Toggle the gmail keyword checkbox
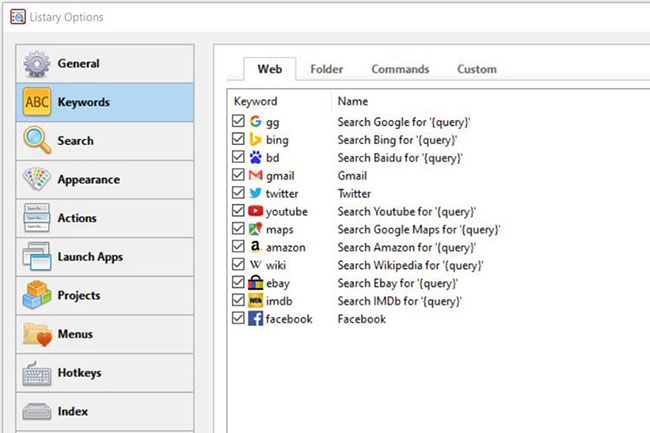The width and height of the screenshot is (650, 433). (238, 174)
